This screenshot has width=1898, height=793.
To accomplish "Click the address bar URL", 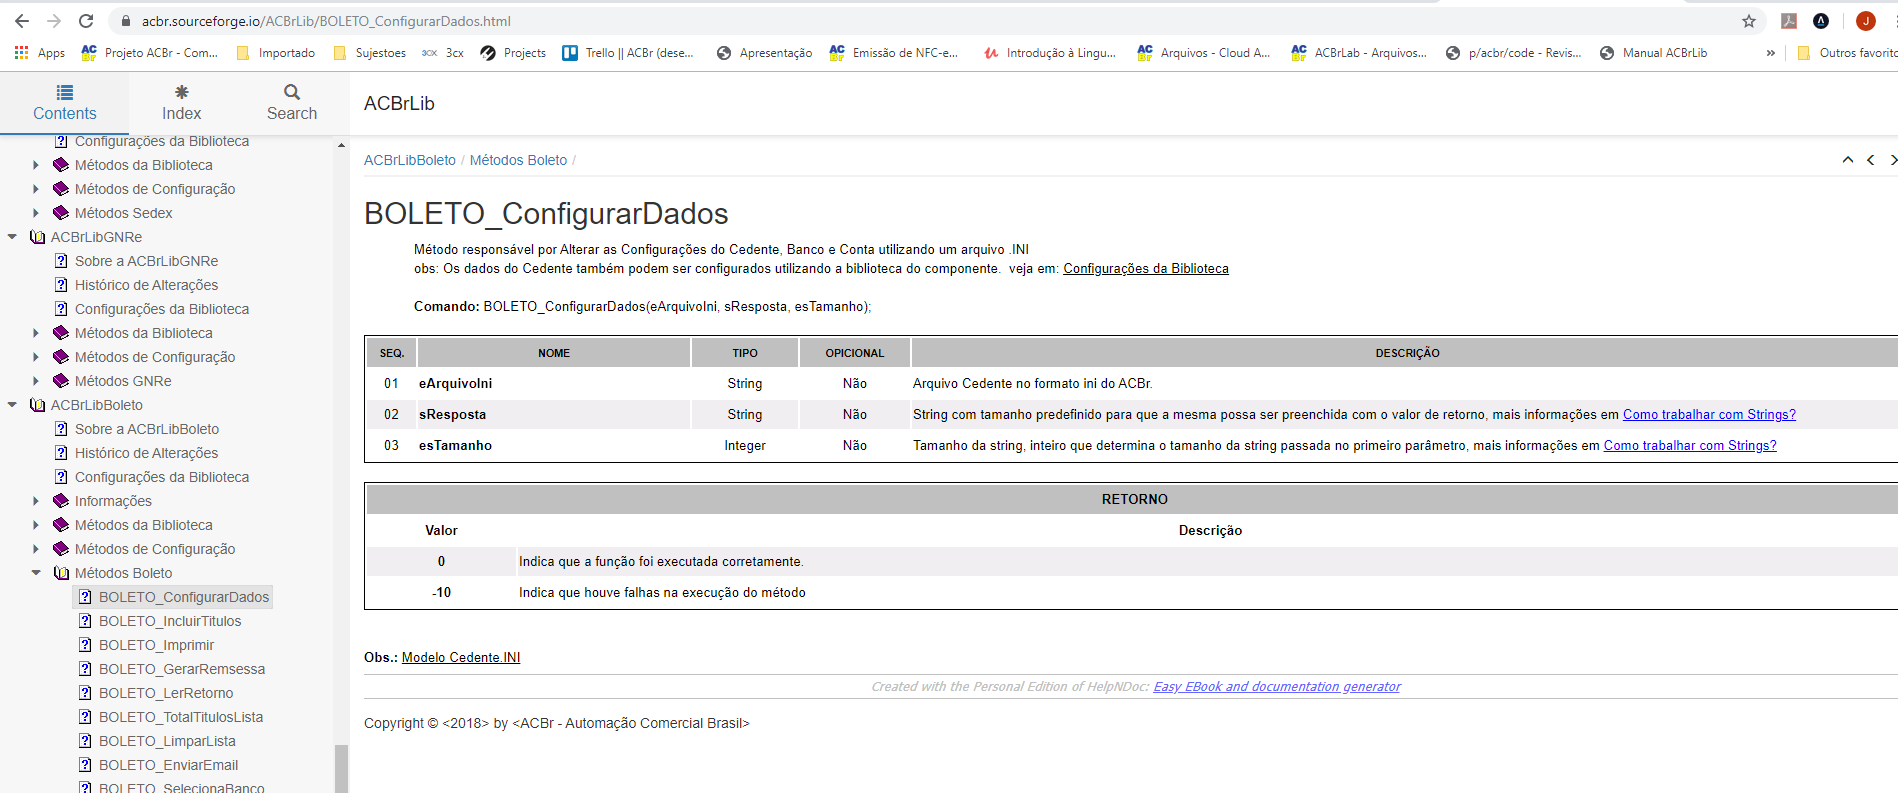I will click(x=326, y=21).
